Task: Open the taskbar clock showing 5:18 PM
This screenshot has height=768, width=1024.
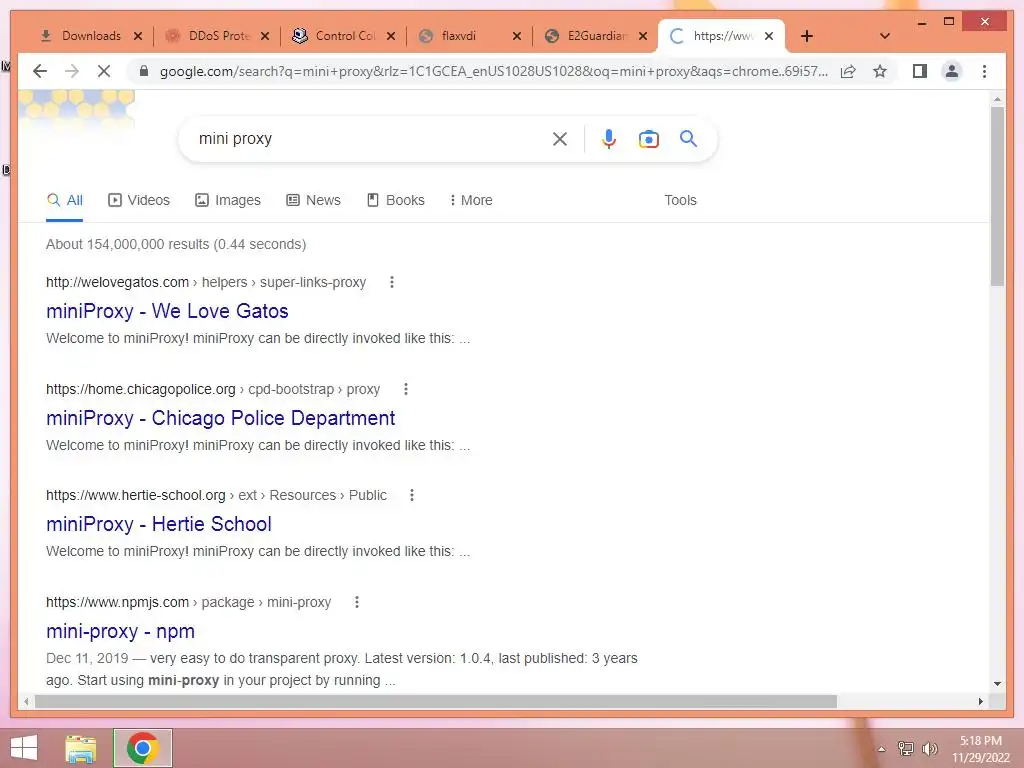Action: [980, 749]
